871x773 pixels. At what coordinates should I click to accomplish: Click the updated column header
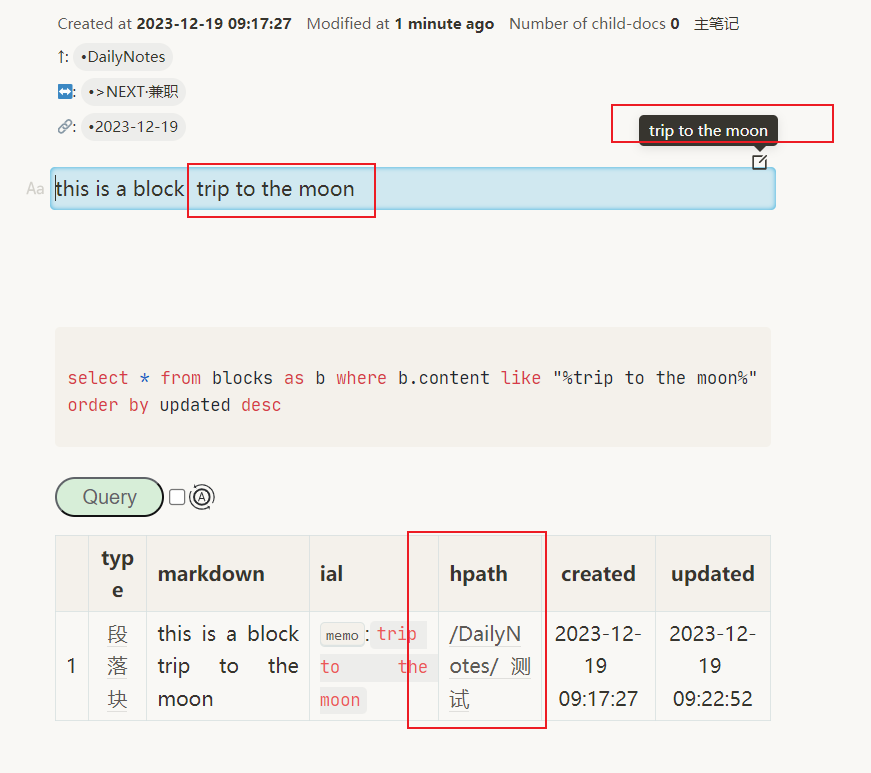pos(712,573)
